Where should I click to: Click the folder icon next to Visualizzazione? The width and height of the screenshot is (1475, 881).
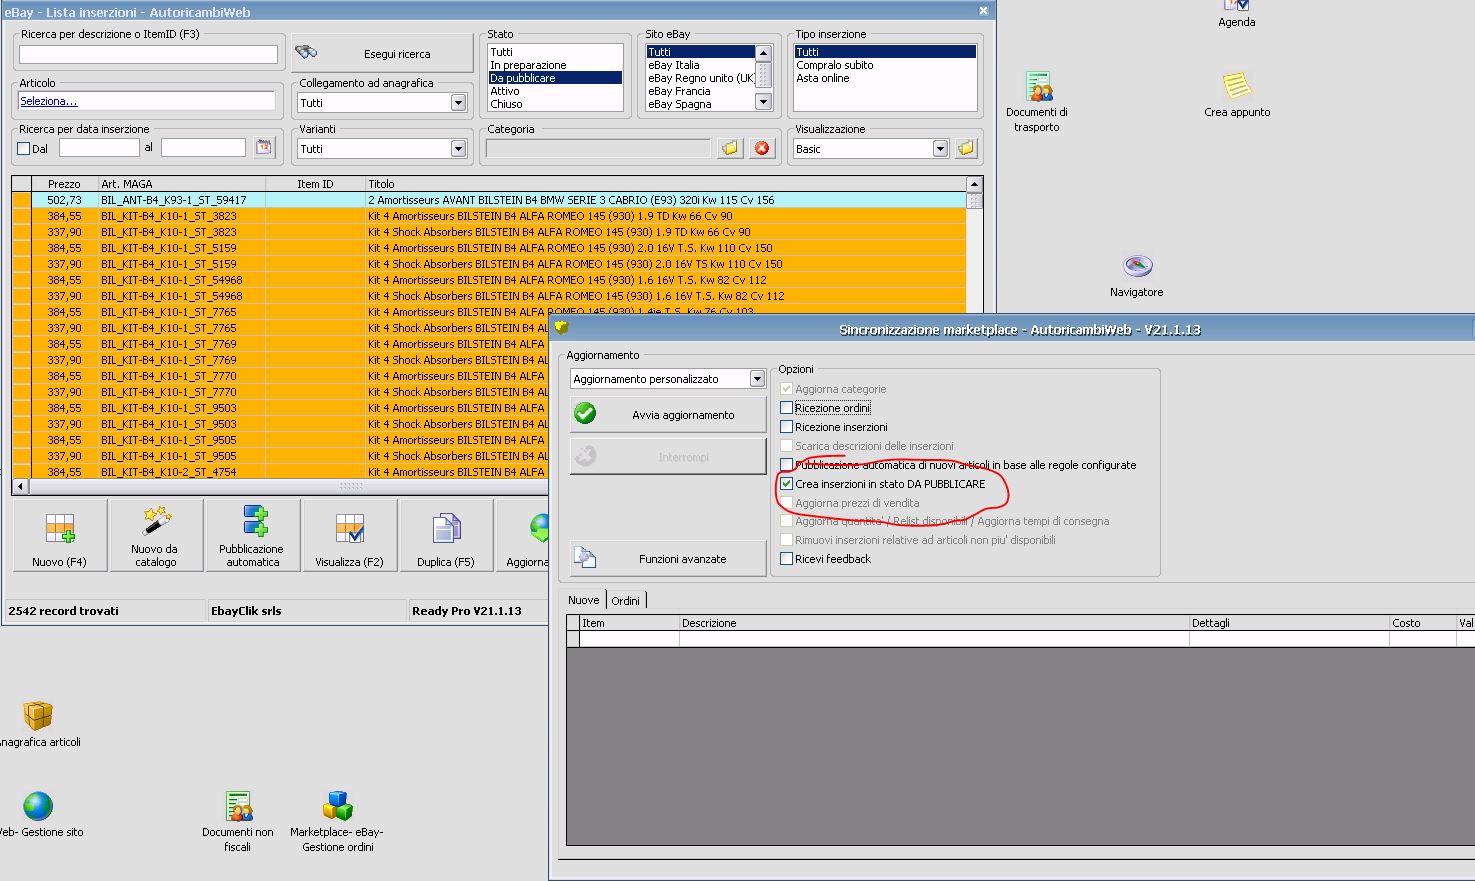click(x=966, y=148)
